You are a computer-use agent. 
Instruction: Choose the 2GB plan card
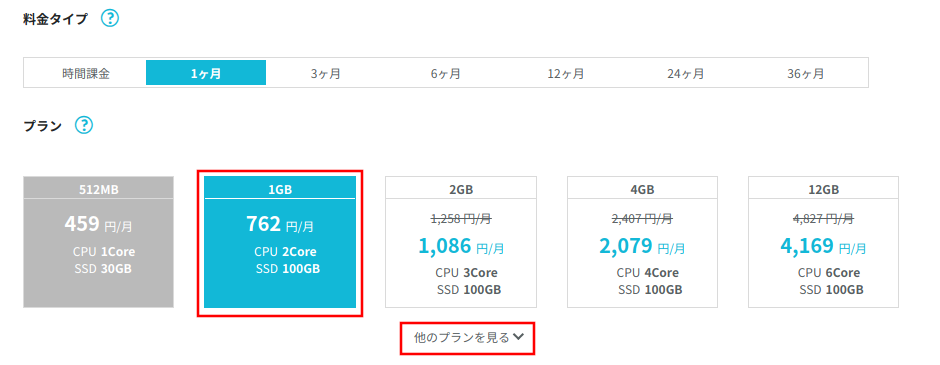point(461,242)
